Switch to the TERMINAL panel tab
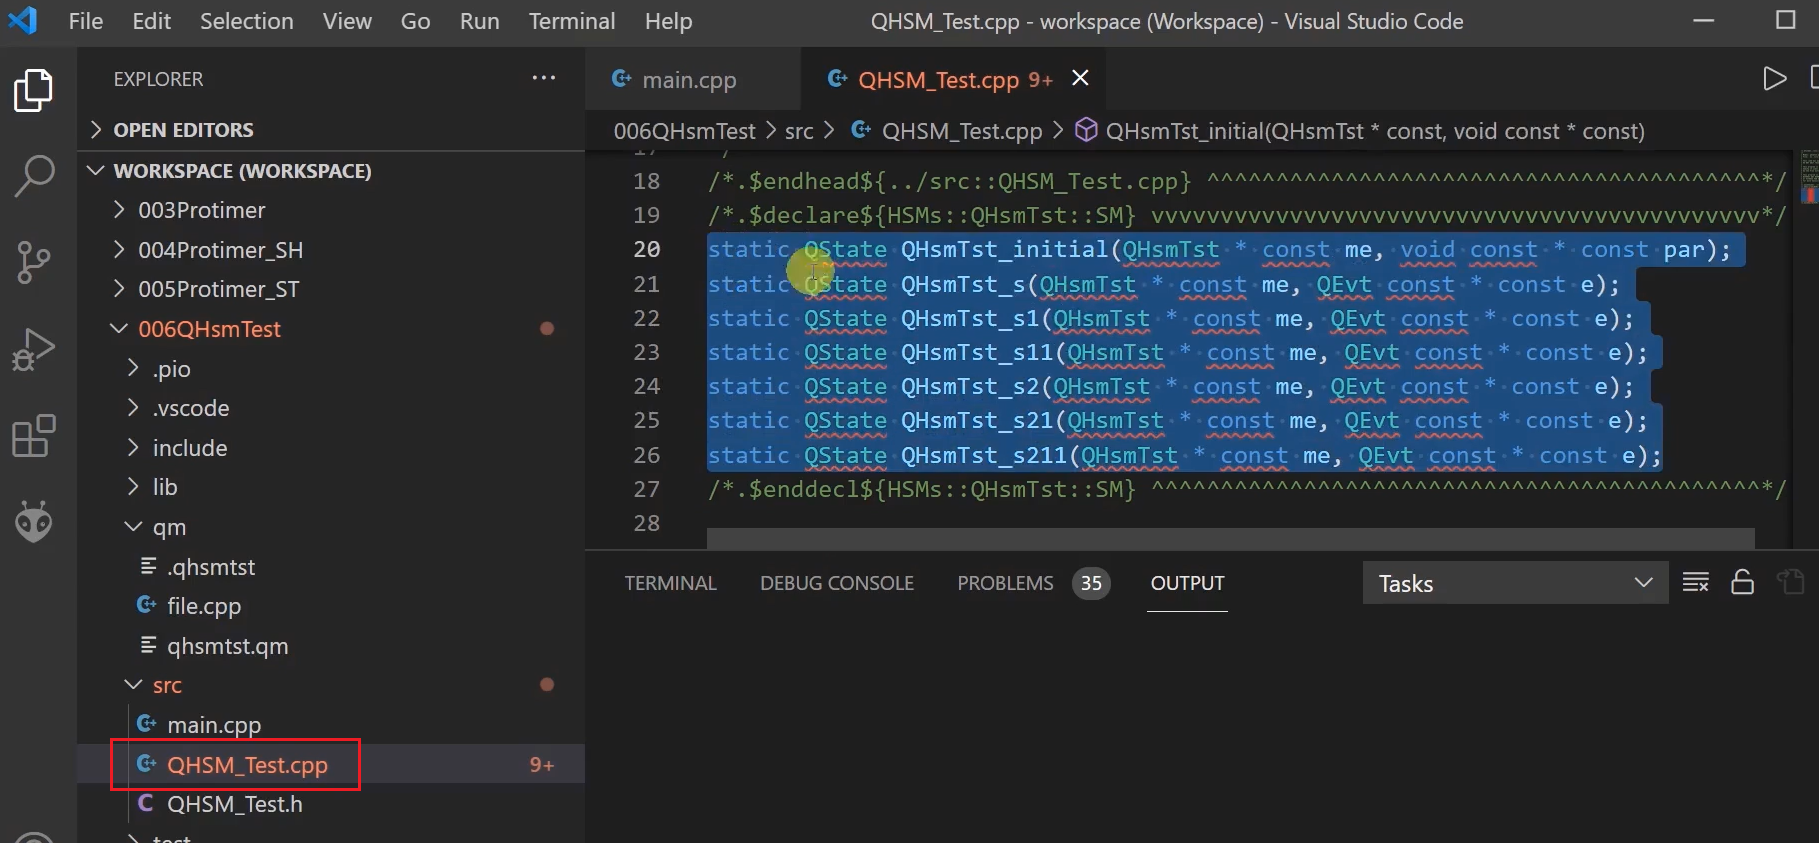Image resolution: width=1819 pixels, height=843 pixels. tap(670, 583)
